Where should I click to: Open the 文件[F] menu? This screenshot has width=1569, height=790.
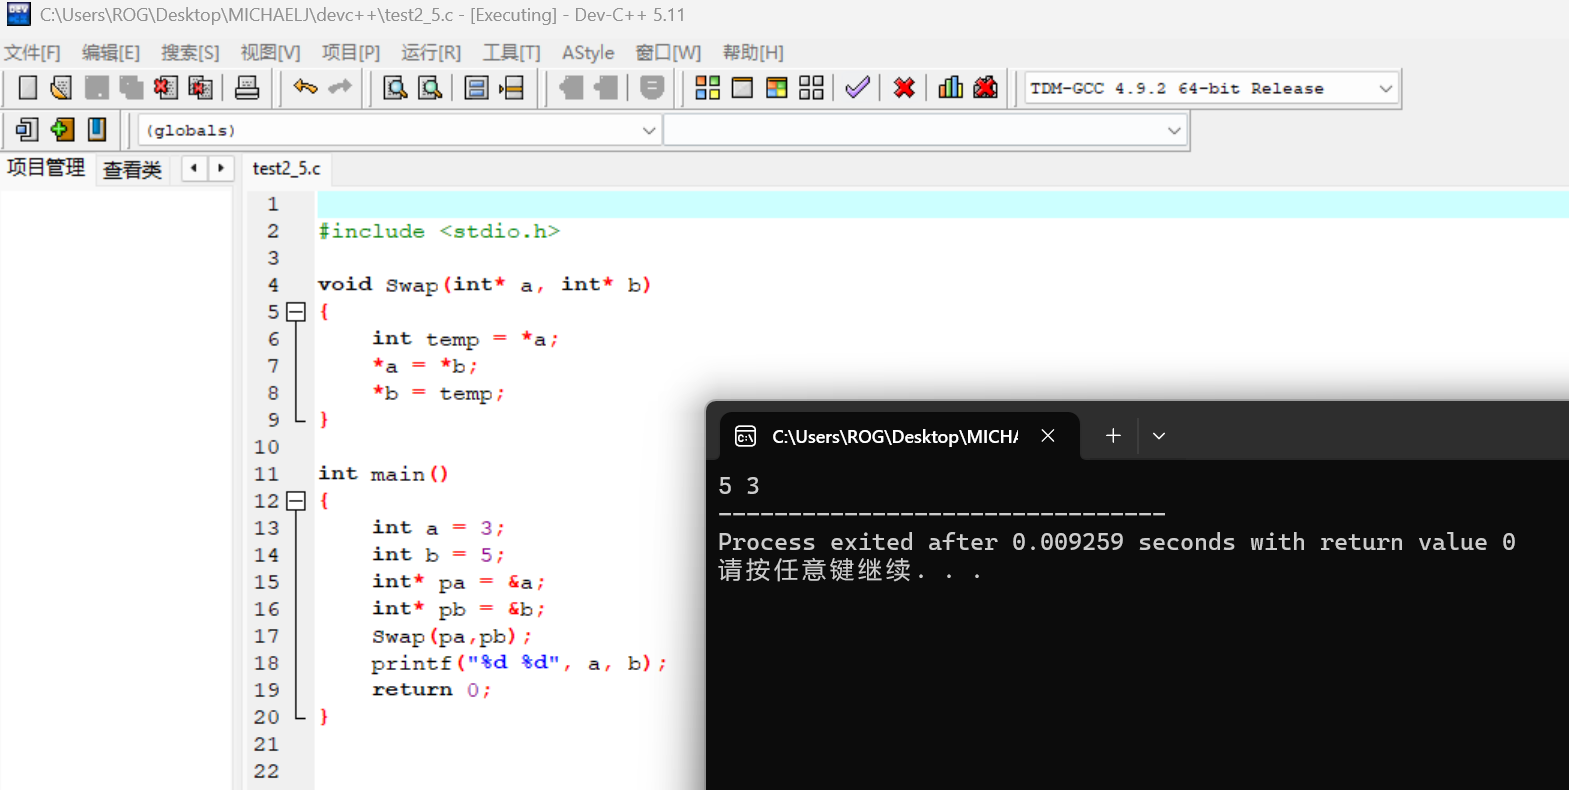tap(32, 52)
